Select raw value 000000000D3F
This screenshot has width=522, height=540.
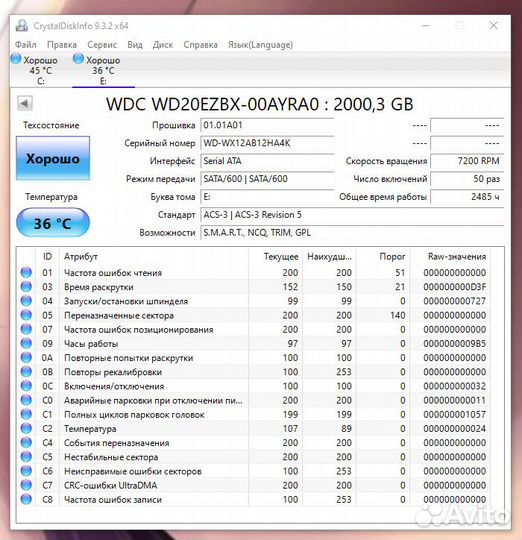point(455,287)
